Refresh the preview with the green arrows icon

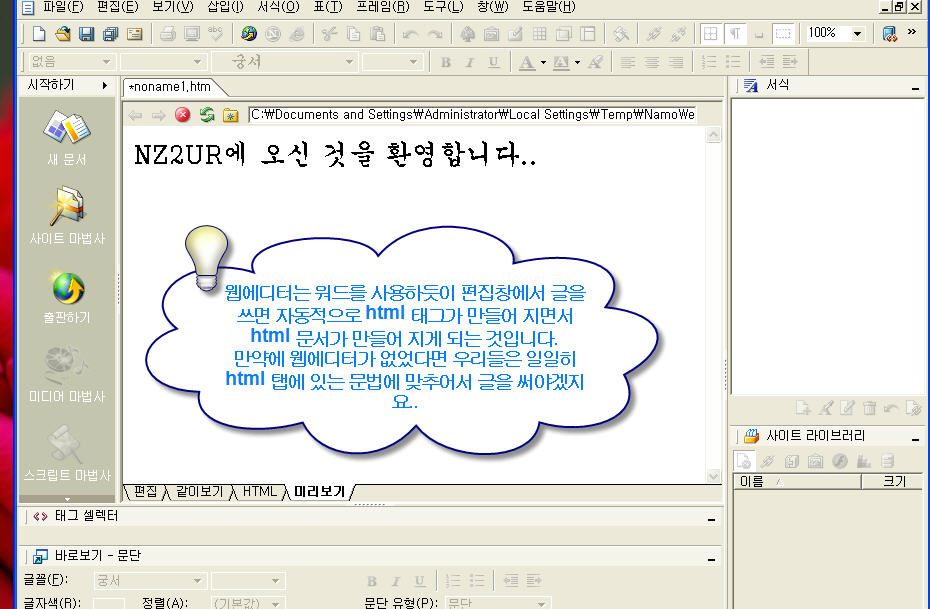206,114
